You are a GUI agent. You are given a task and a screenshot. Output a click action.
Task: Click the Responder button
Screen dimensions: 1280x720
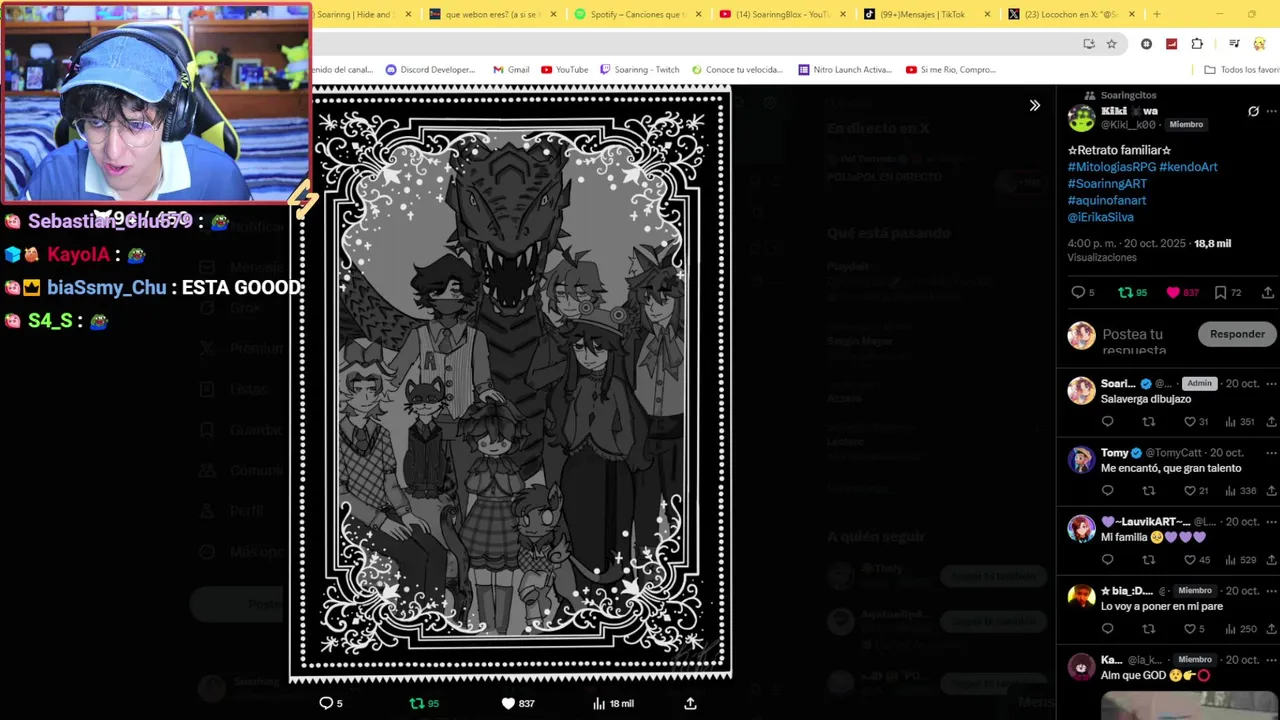click(1237, 334)
